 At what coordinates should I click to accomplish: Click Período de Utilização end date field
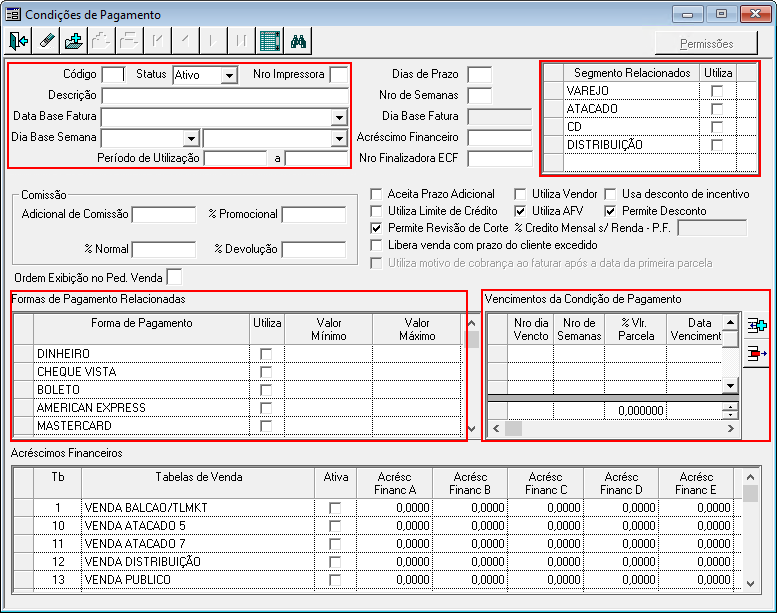pos(317,159)
